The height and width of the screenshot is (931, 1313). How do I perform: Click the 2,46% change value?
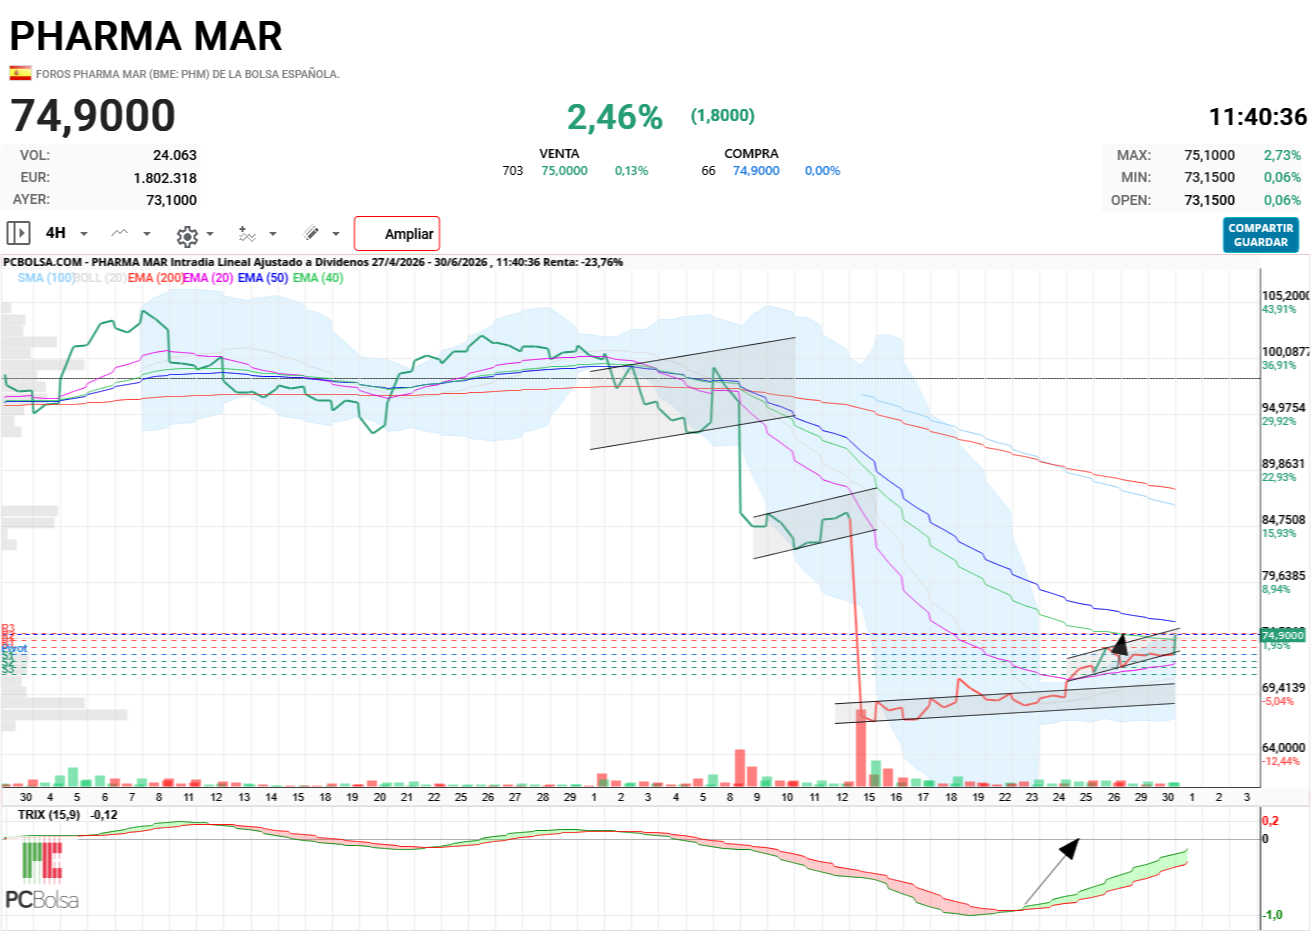pyautogui.click(x=615, y=117)
